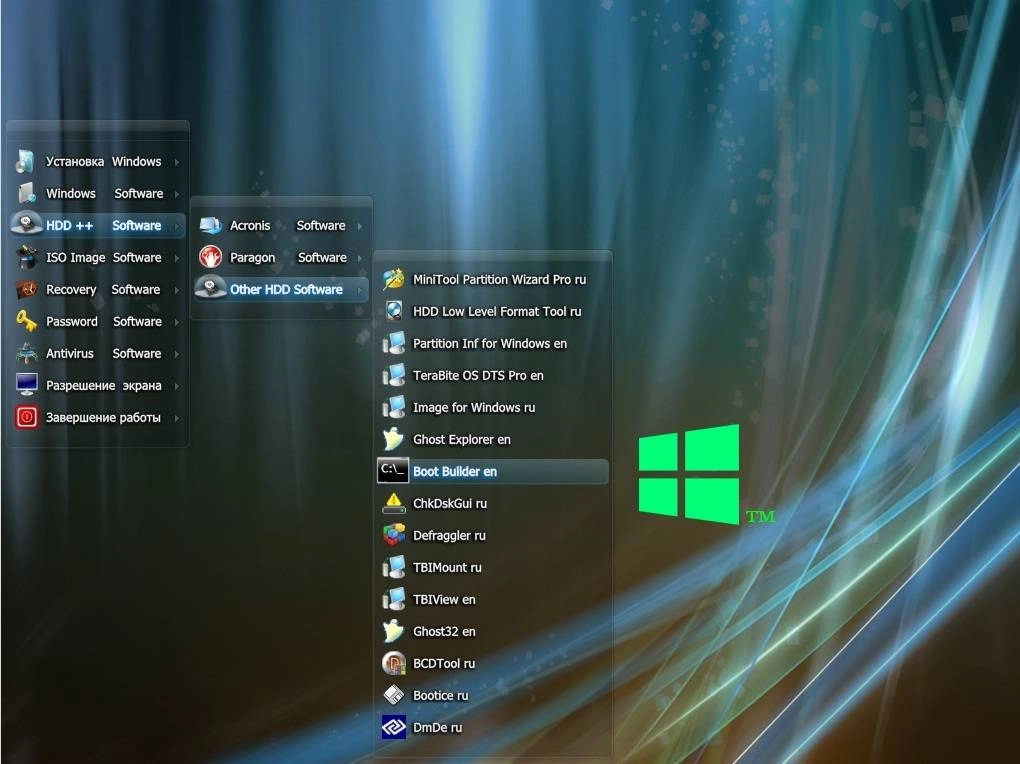This screenshot has height=764, width=1020.
Task: Open the Установка Windows menu entry
Action: pyautogui.click(x=98, y=161)
